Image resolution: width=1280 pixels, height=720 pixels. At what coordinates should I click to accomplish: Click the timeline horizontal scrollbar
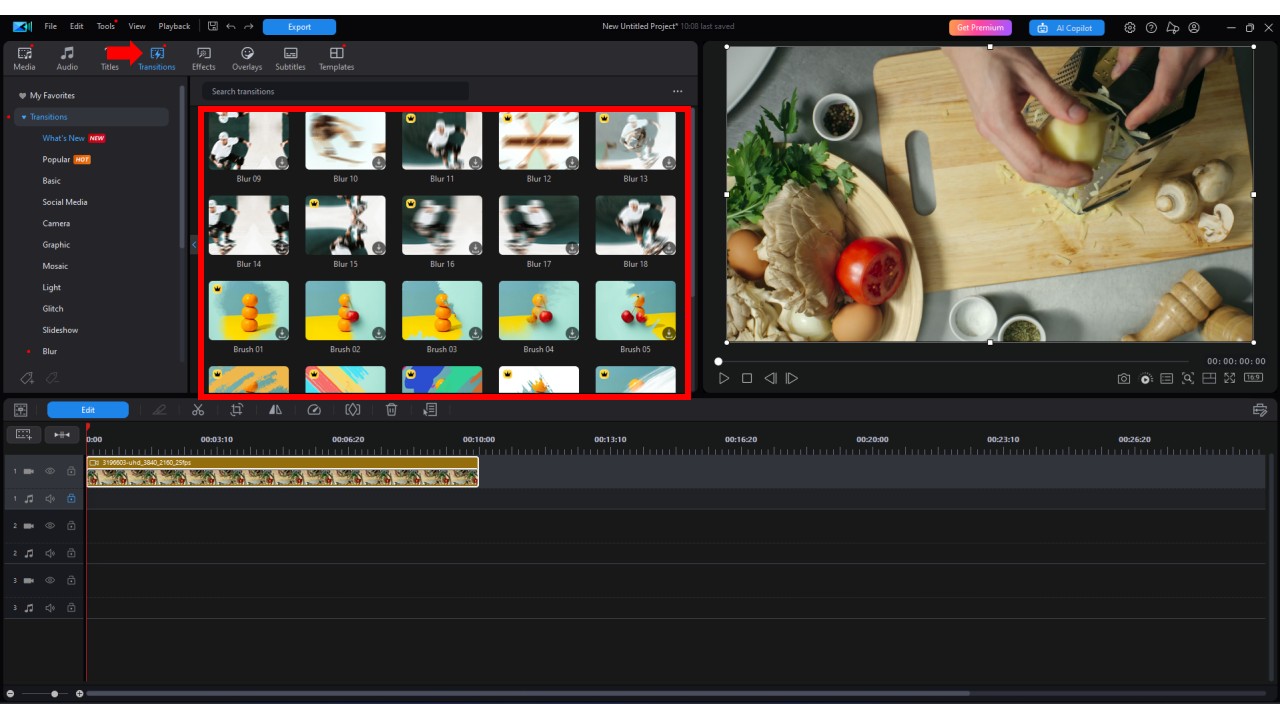click(528, 693)
